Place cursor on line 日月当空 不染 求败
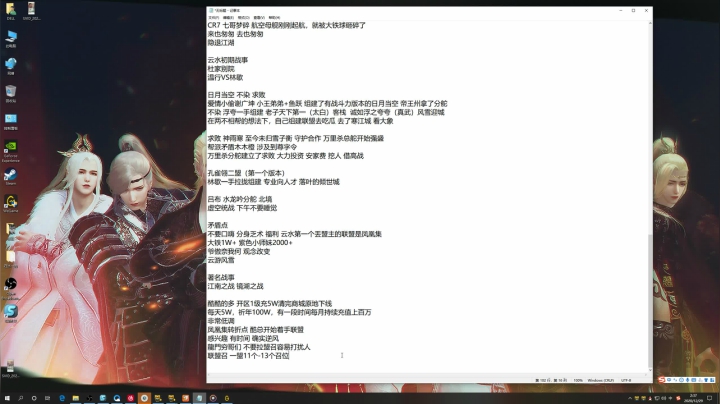 (x=236, y=95)
